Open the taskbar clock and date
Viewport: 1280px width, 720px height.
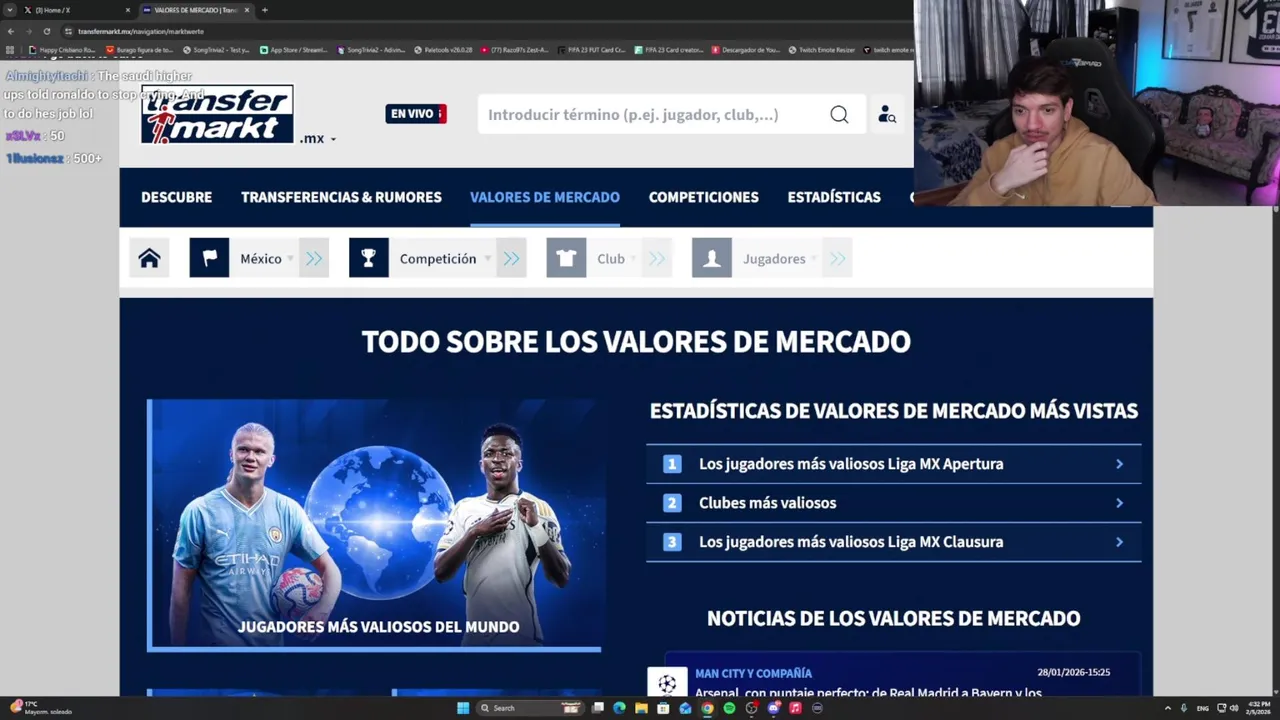[x=1258, y=708]
